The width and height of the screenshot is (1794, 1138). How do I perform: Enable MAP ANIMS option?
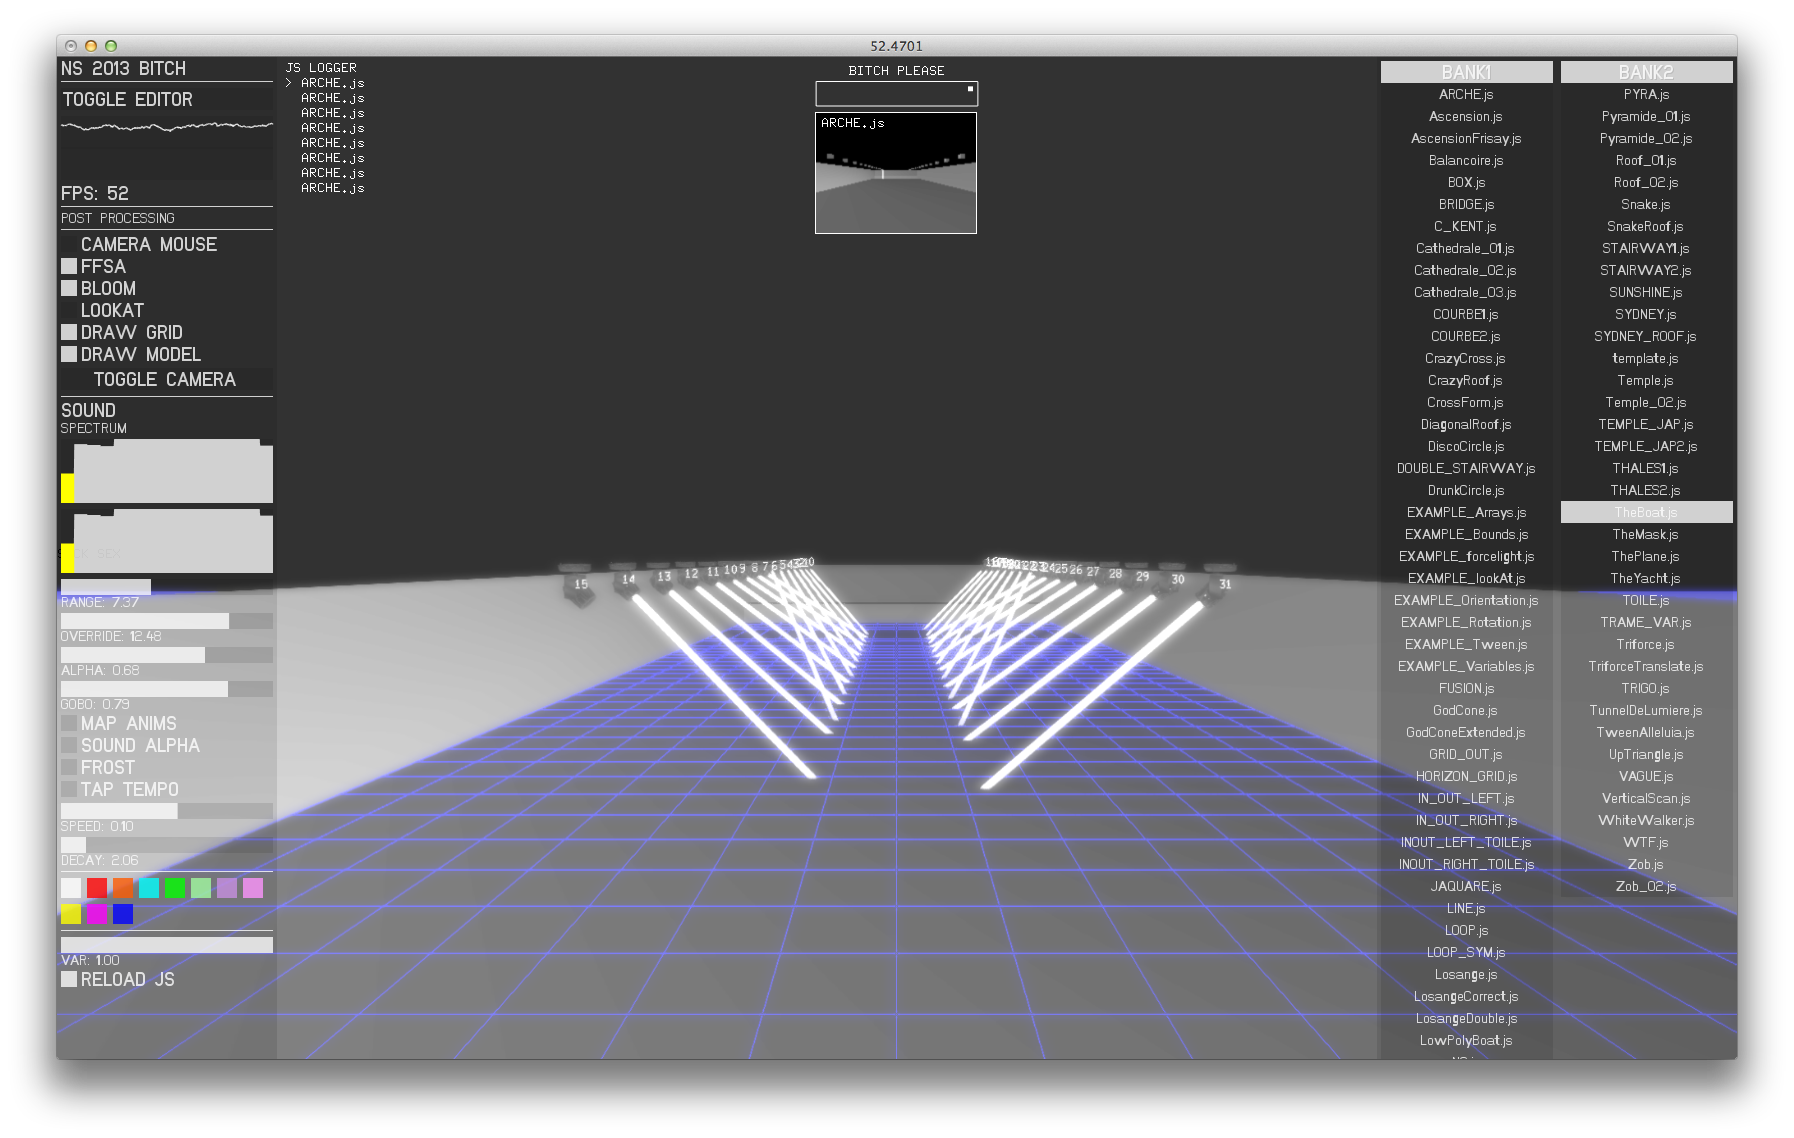click(x=70, y=723)
